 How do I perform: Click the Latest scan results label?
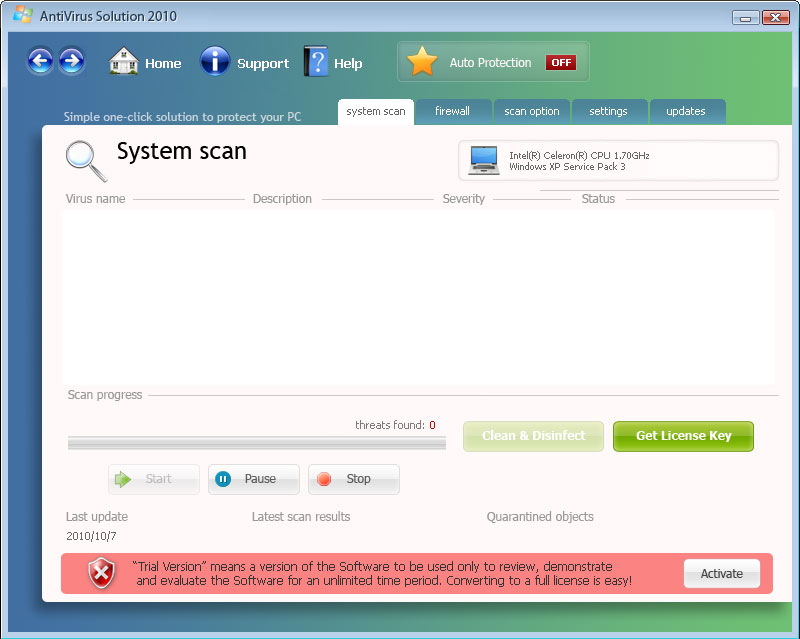301,517
